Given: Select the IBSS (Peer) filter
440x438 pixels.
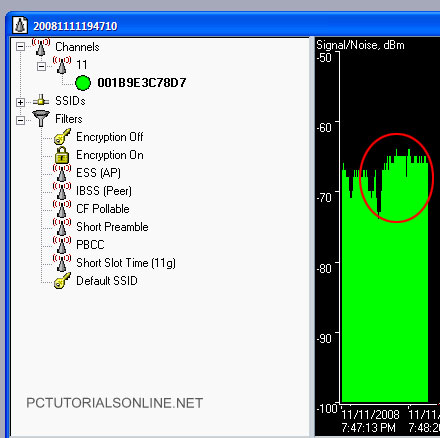Looking at the screenshot, I should click(104, 191).
